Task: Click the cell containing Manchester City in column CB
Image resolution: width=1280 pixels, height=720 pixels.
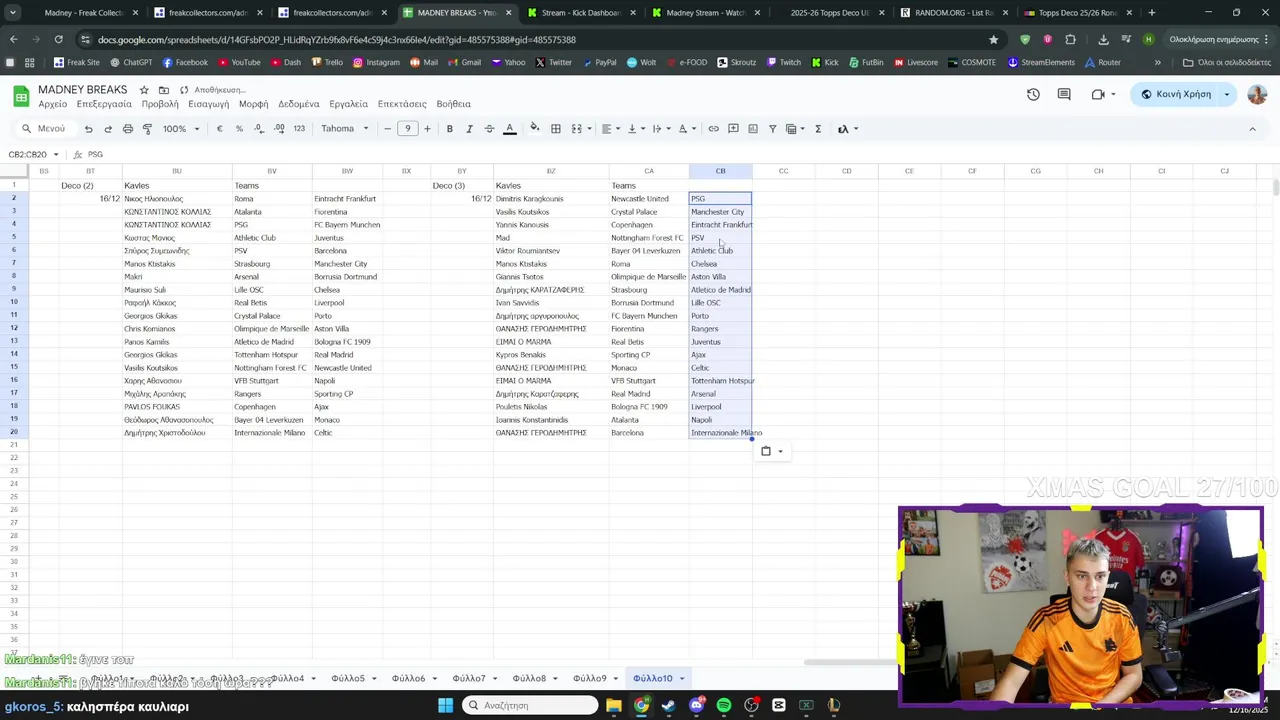Action: tap(720, 212)
